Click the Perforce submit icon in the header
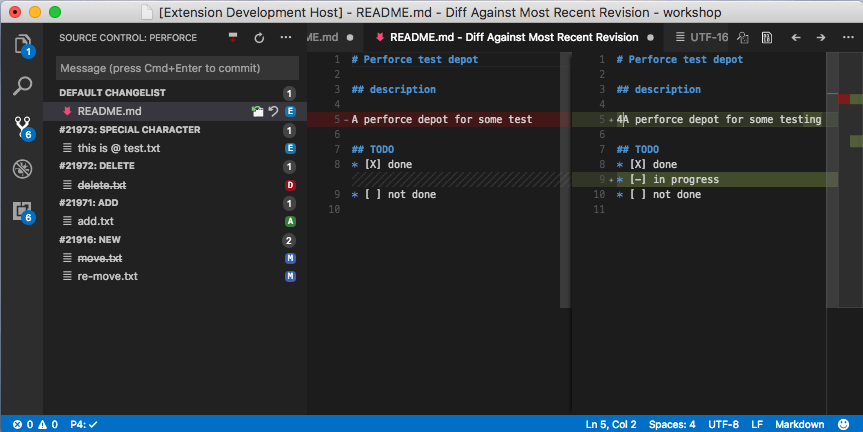Viewport: 863px width, 432px height. (233, 37)
